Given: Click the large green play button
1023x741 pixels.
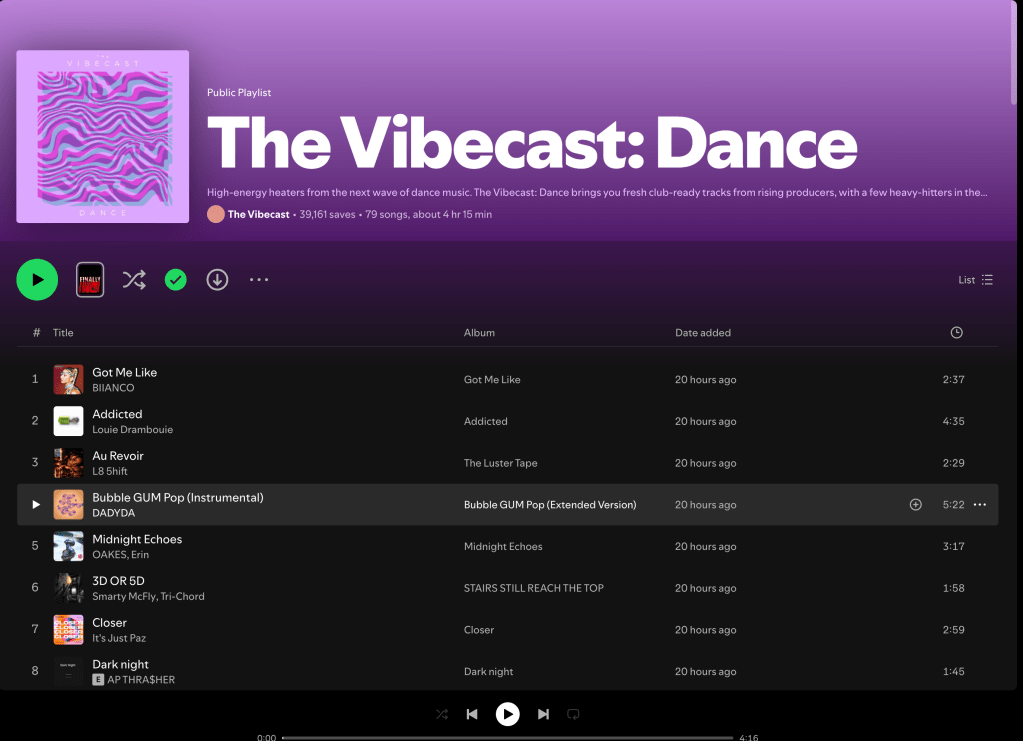Looking at the screenshot, I should tap(37, 280).
